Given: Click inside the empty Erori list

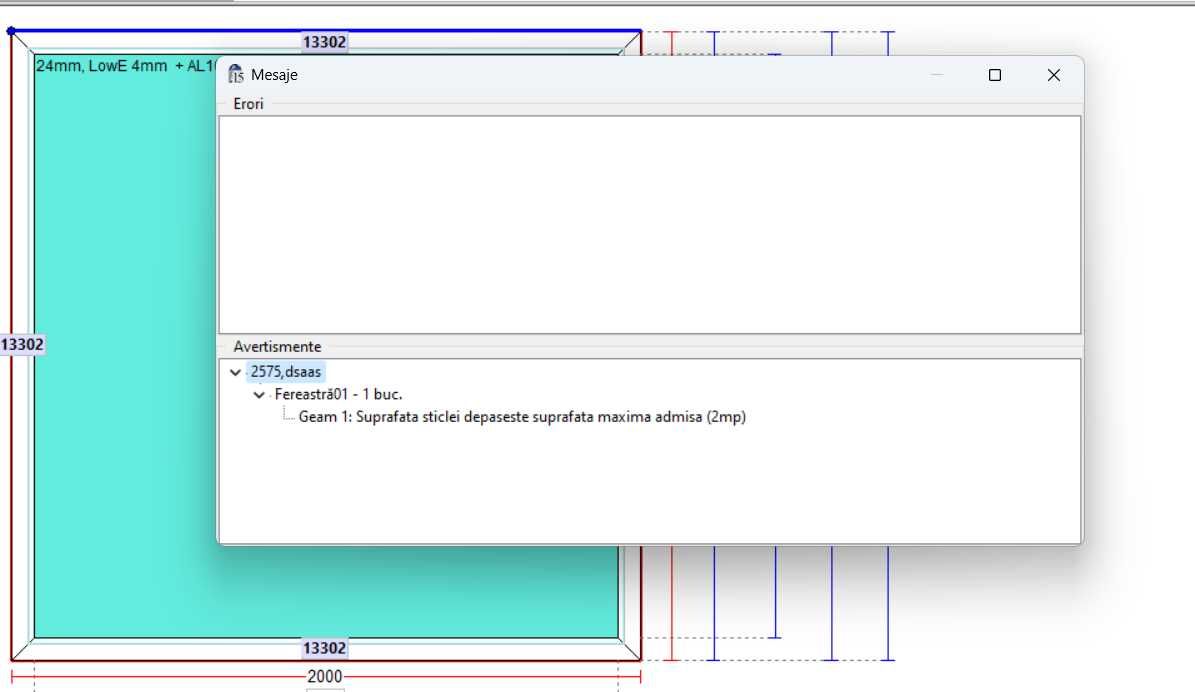Looking at the screenshot, I should (649, 225).
